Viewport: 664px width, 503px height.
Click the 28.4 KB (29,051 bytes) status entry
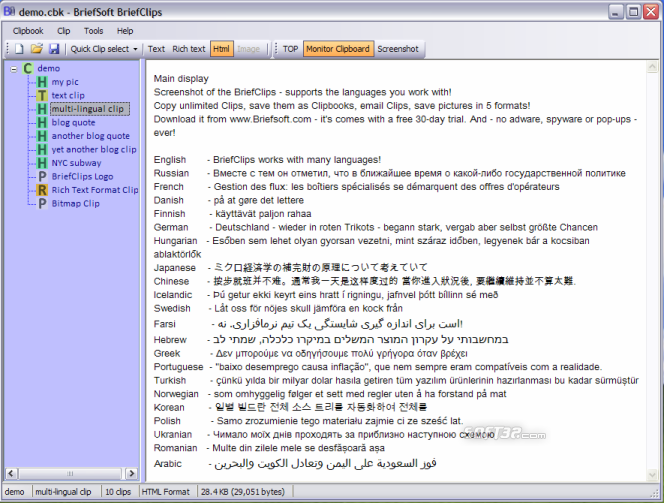tap(243, 492)
